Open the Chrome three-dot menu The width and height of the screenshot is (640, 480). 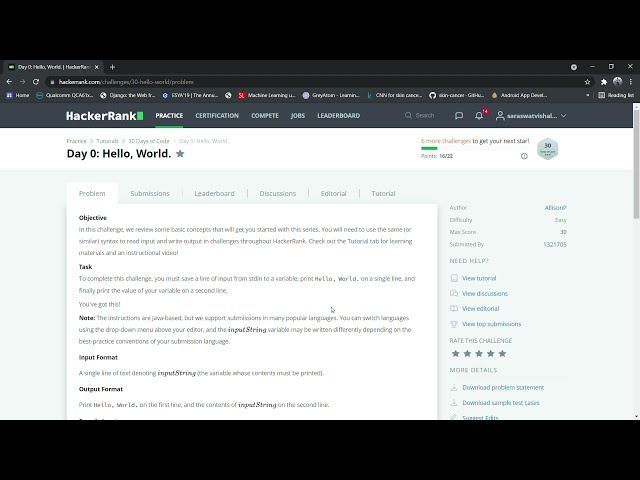coord(631,82)
